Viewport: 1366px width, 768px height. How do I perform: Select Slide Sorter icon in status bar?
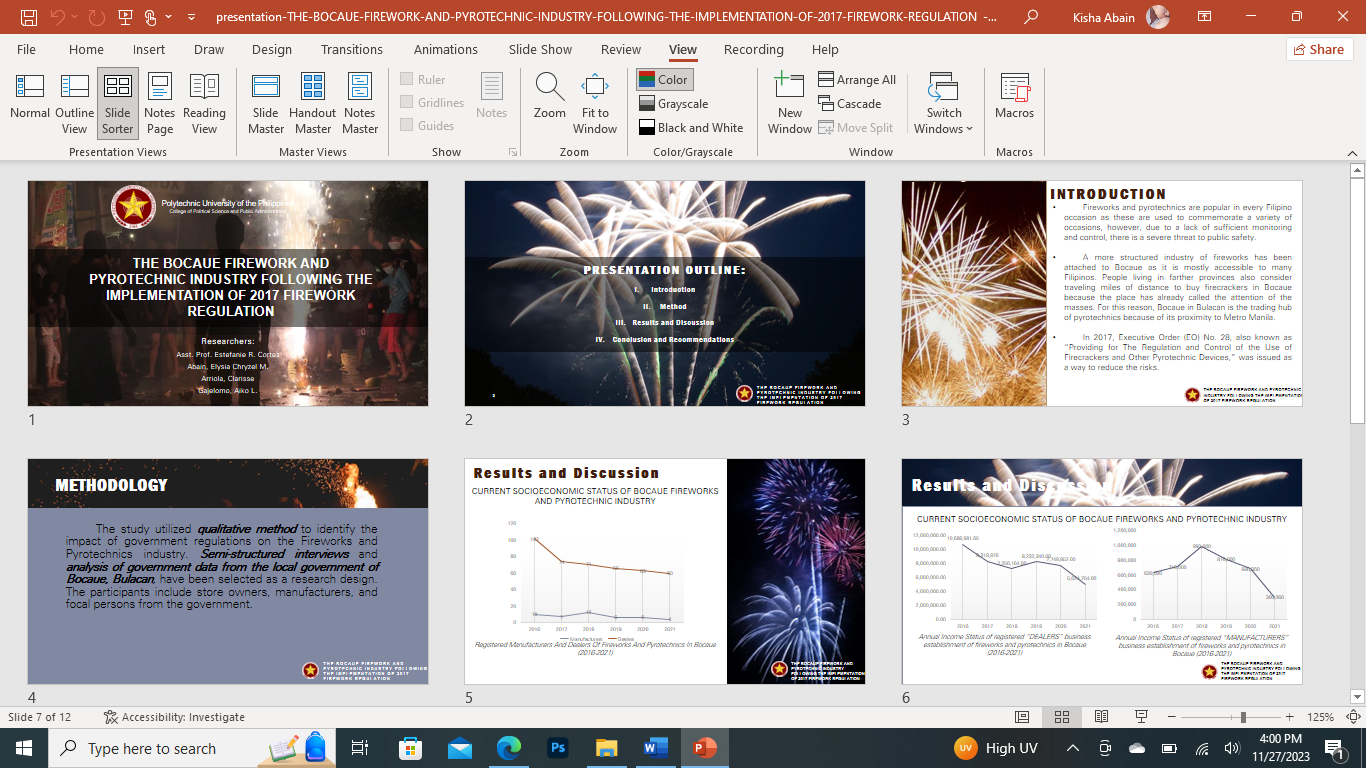[x=1062, y=717]
